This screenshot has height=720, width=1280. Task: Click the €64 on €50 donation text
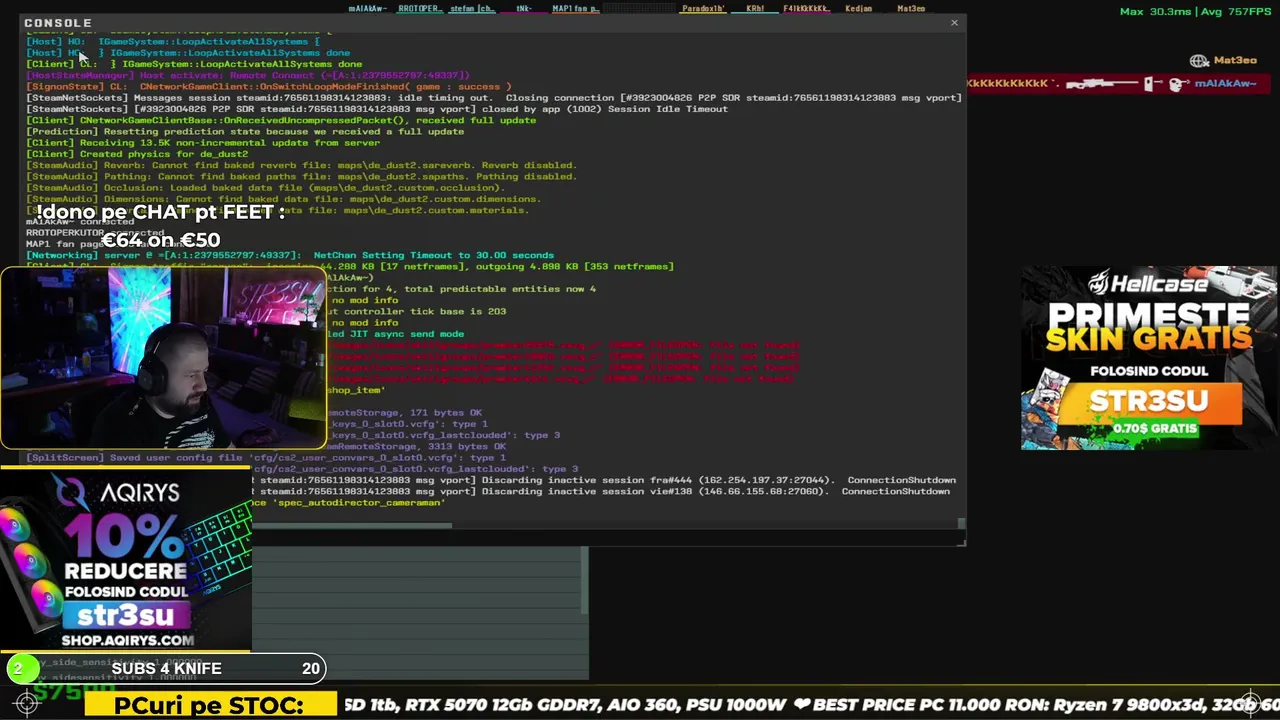tap(160, 240)
